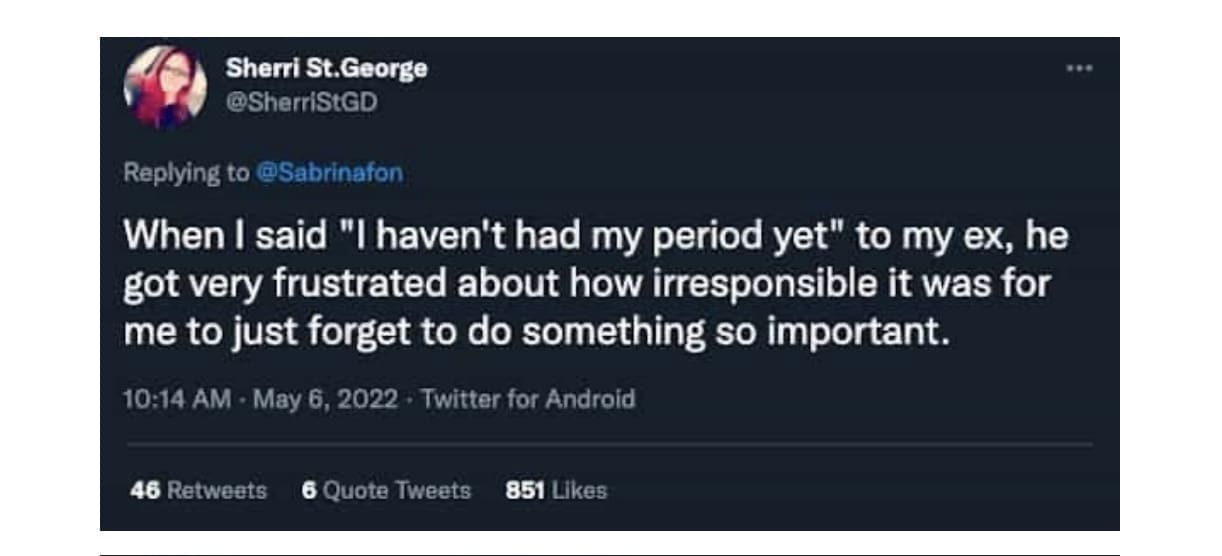This screenshot has width=1222, height=556.
Task: Click Sherri St.George's profile avatar
Action: click(x=165, y=87)
